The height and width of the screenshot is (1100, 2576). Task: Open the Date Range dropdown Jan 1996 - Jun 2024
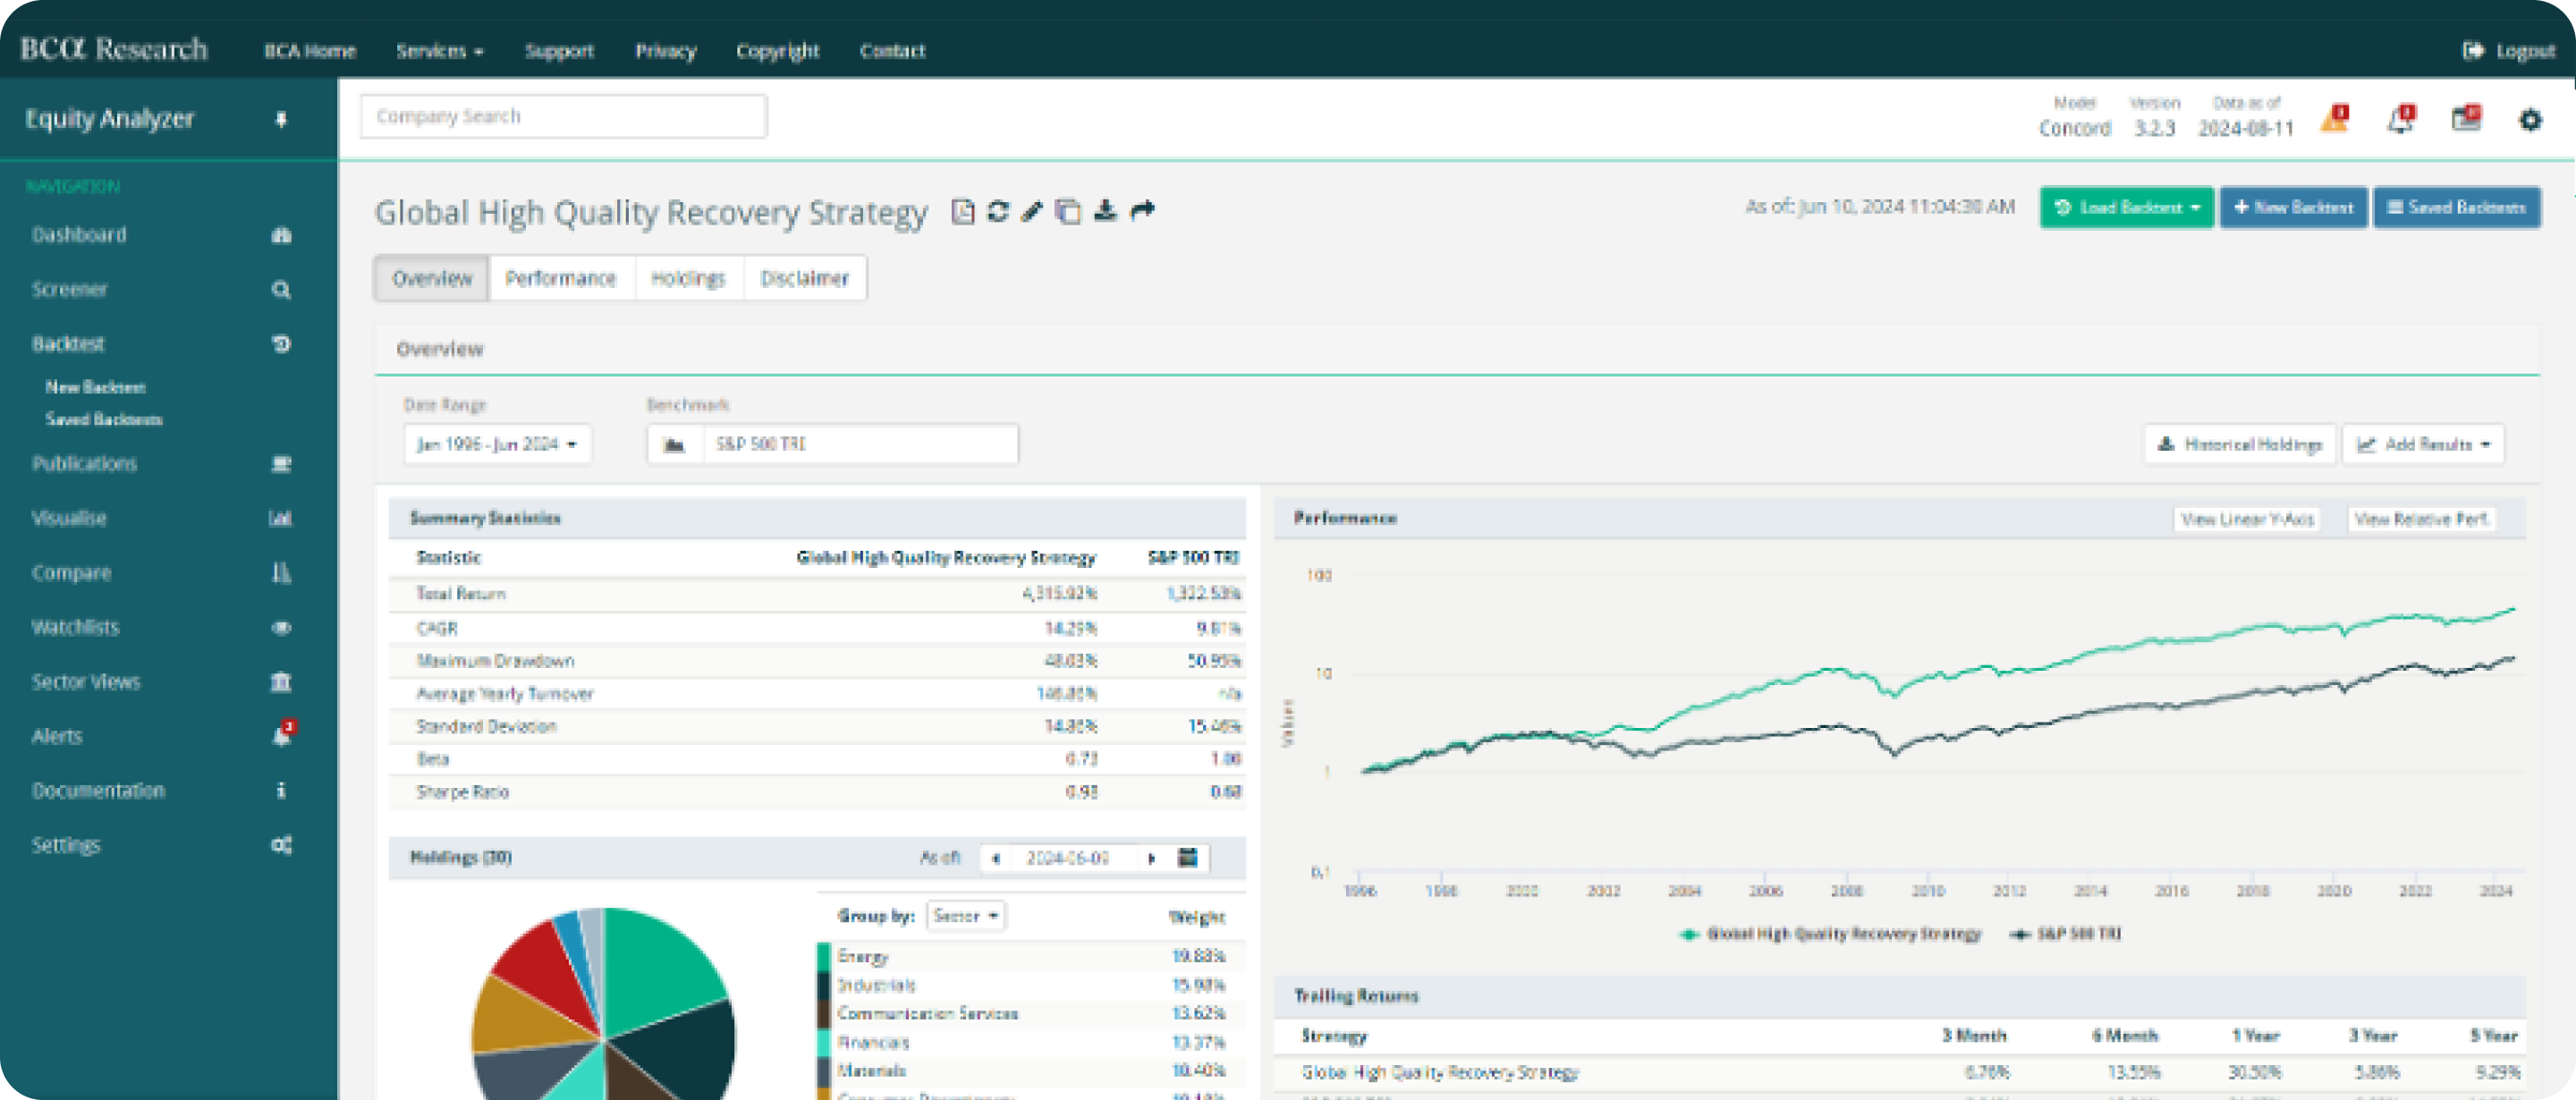[x=497, y=444]
